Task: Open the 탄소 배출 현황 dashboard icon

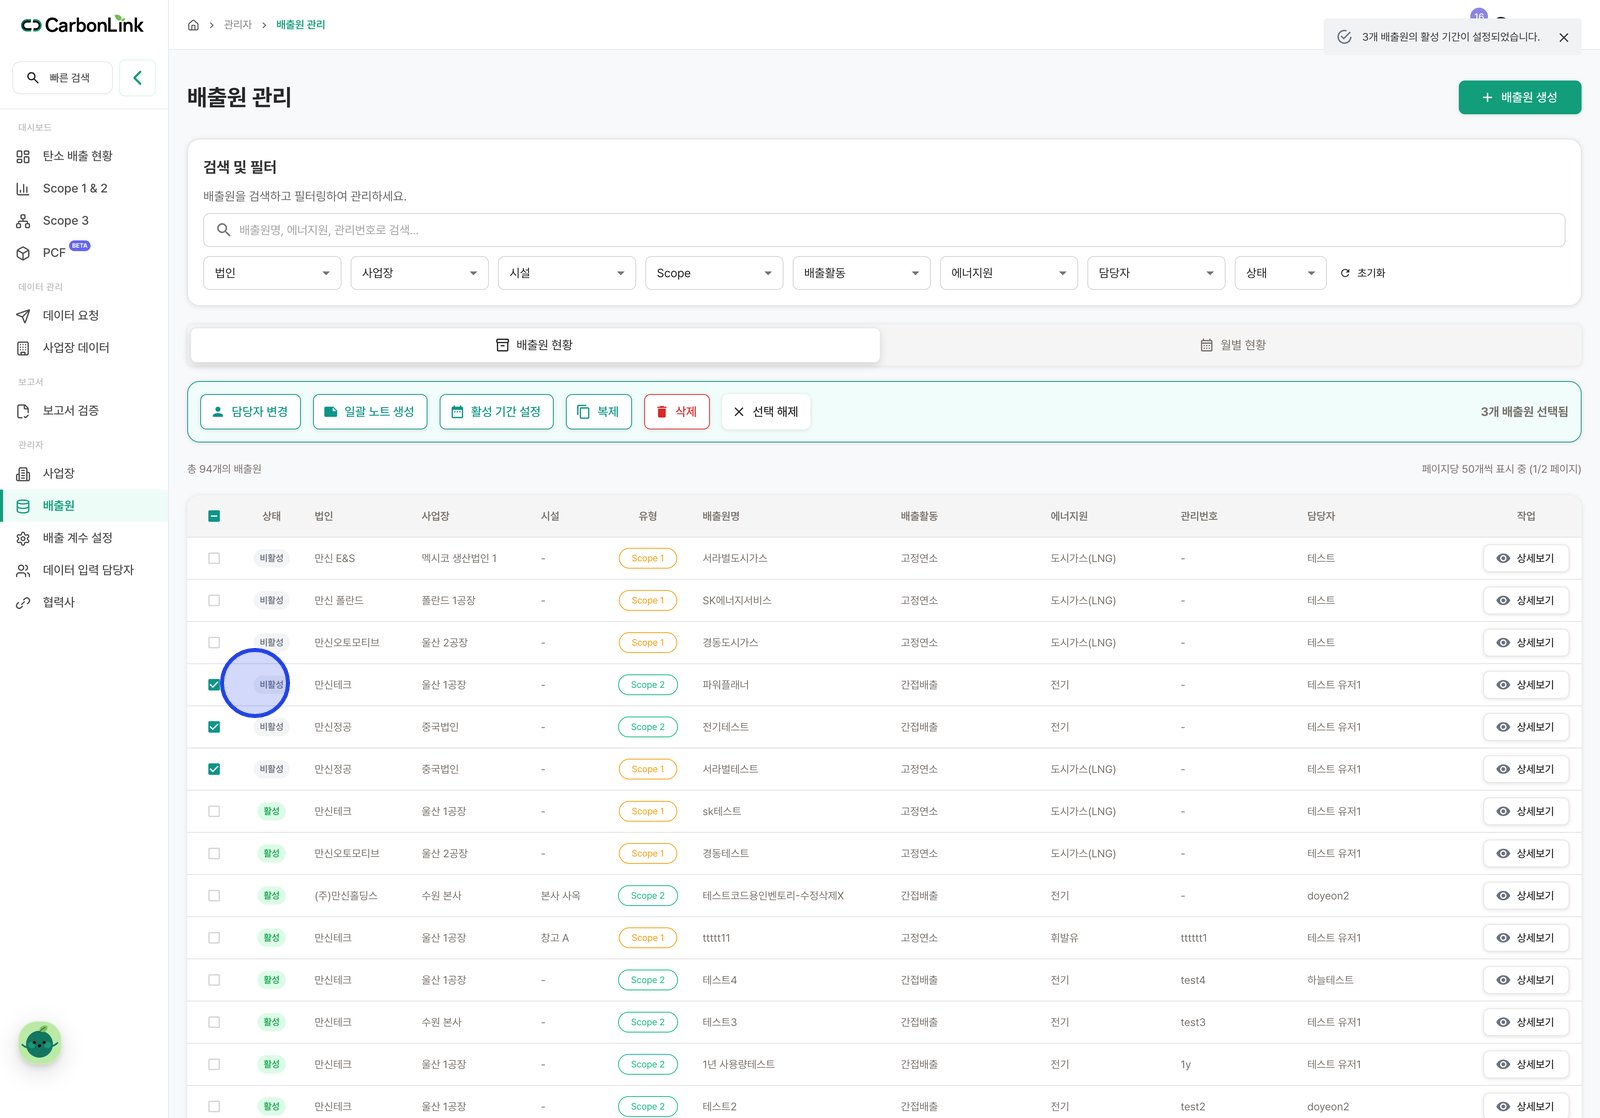Action: (23, 156)
